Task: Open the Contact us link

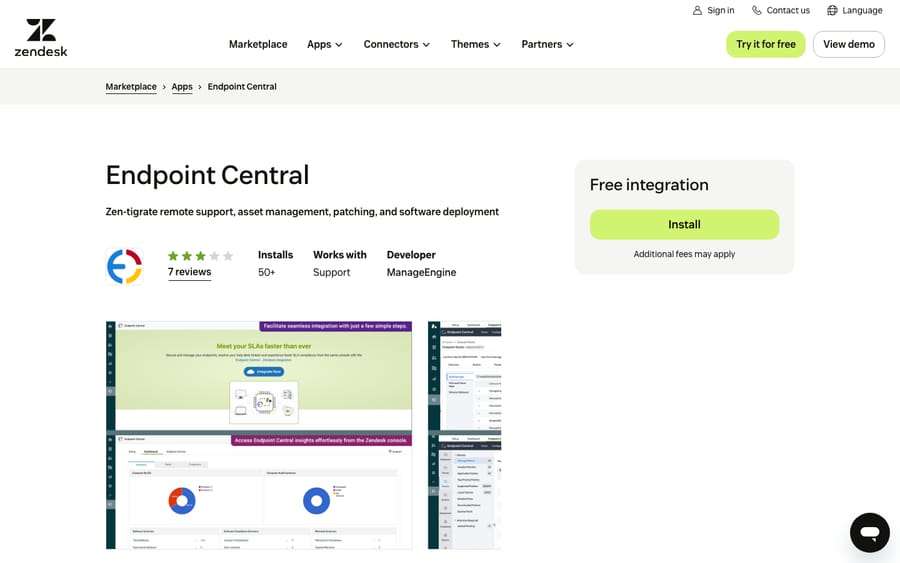Action: (781, 10)
